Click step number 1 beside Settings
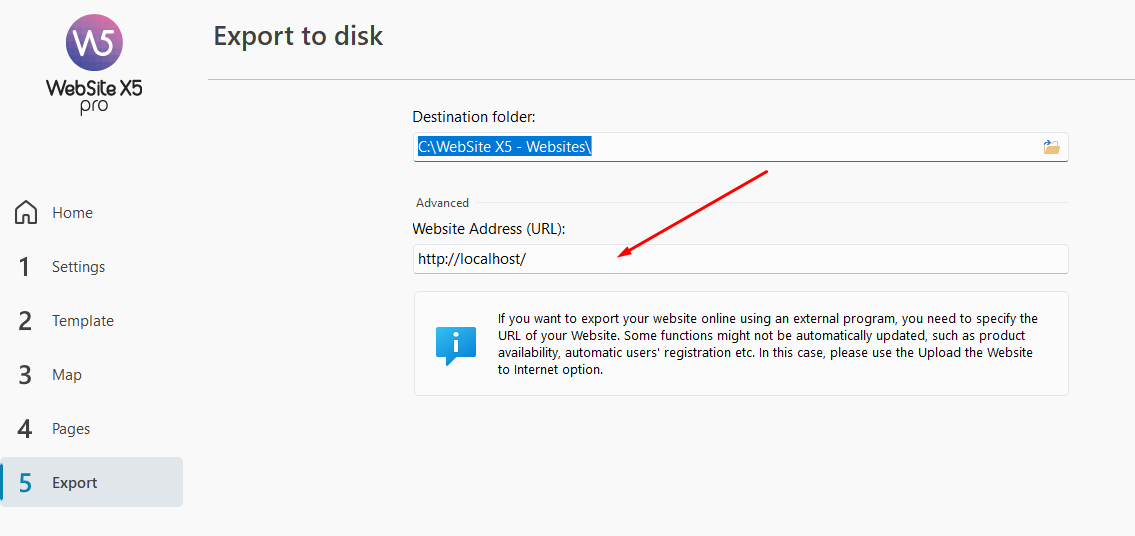Screen dimensions: 1135x536 26,267
